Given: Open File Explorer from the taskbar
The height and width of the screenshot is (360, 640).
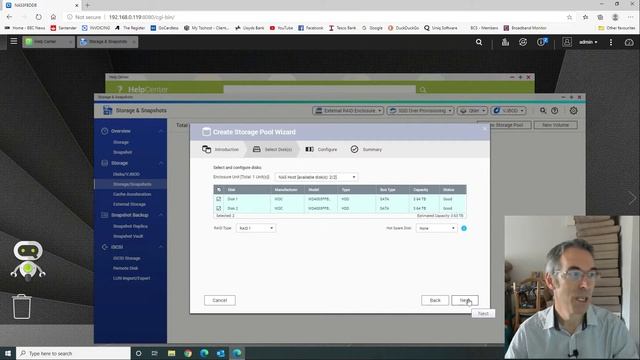Looking at the screenshot, I should pos(171,353).
